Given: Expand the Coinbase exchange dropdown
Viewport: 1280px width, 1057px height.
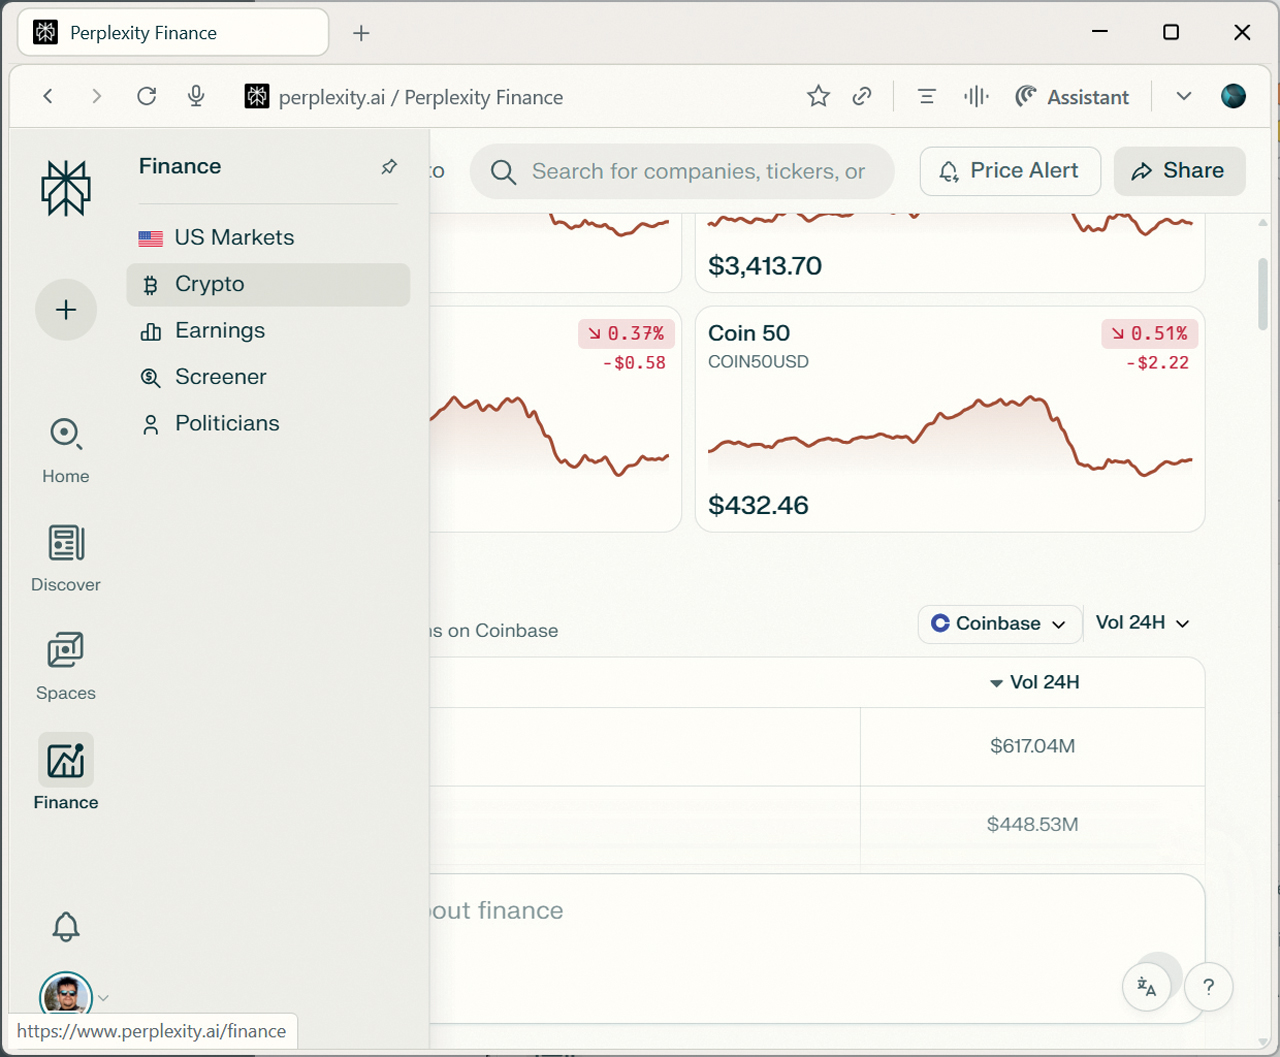Looking at the screenshot, I should 999,624.
